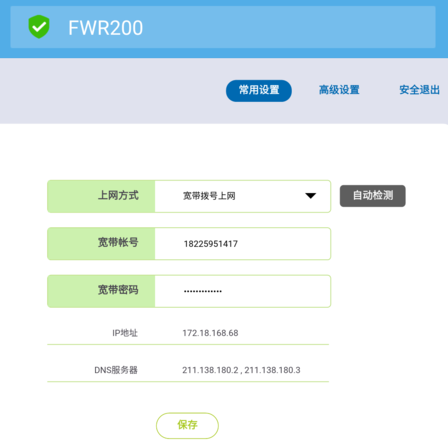448x446 pixels.
Task: Open the 上网方式 dropdown showing 宽带拨号上网
Action: [x=243, y=196]
